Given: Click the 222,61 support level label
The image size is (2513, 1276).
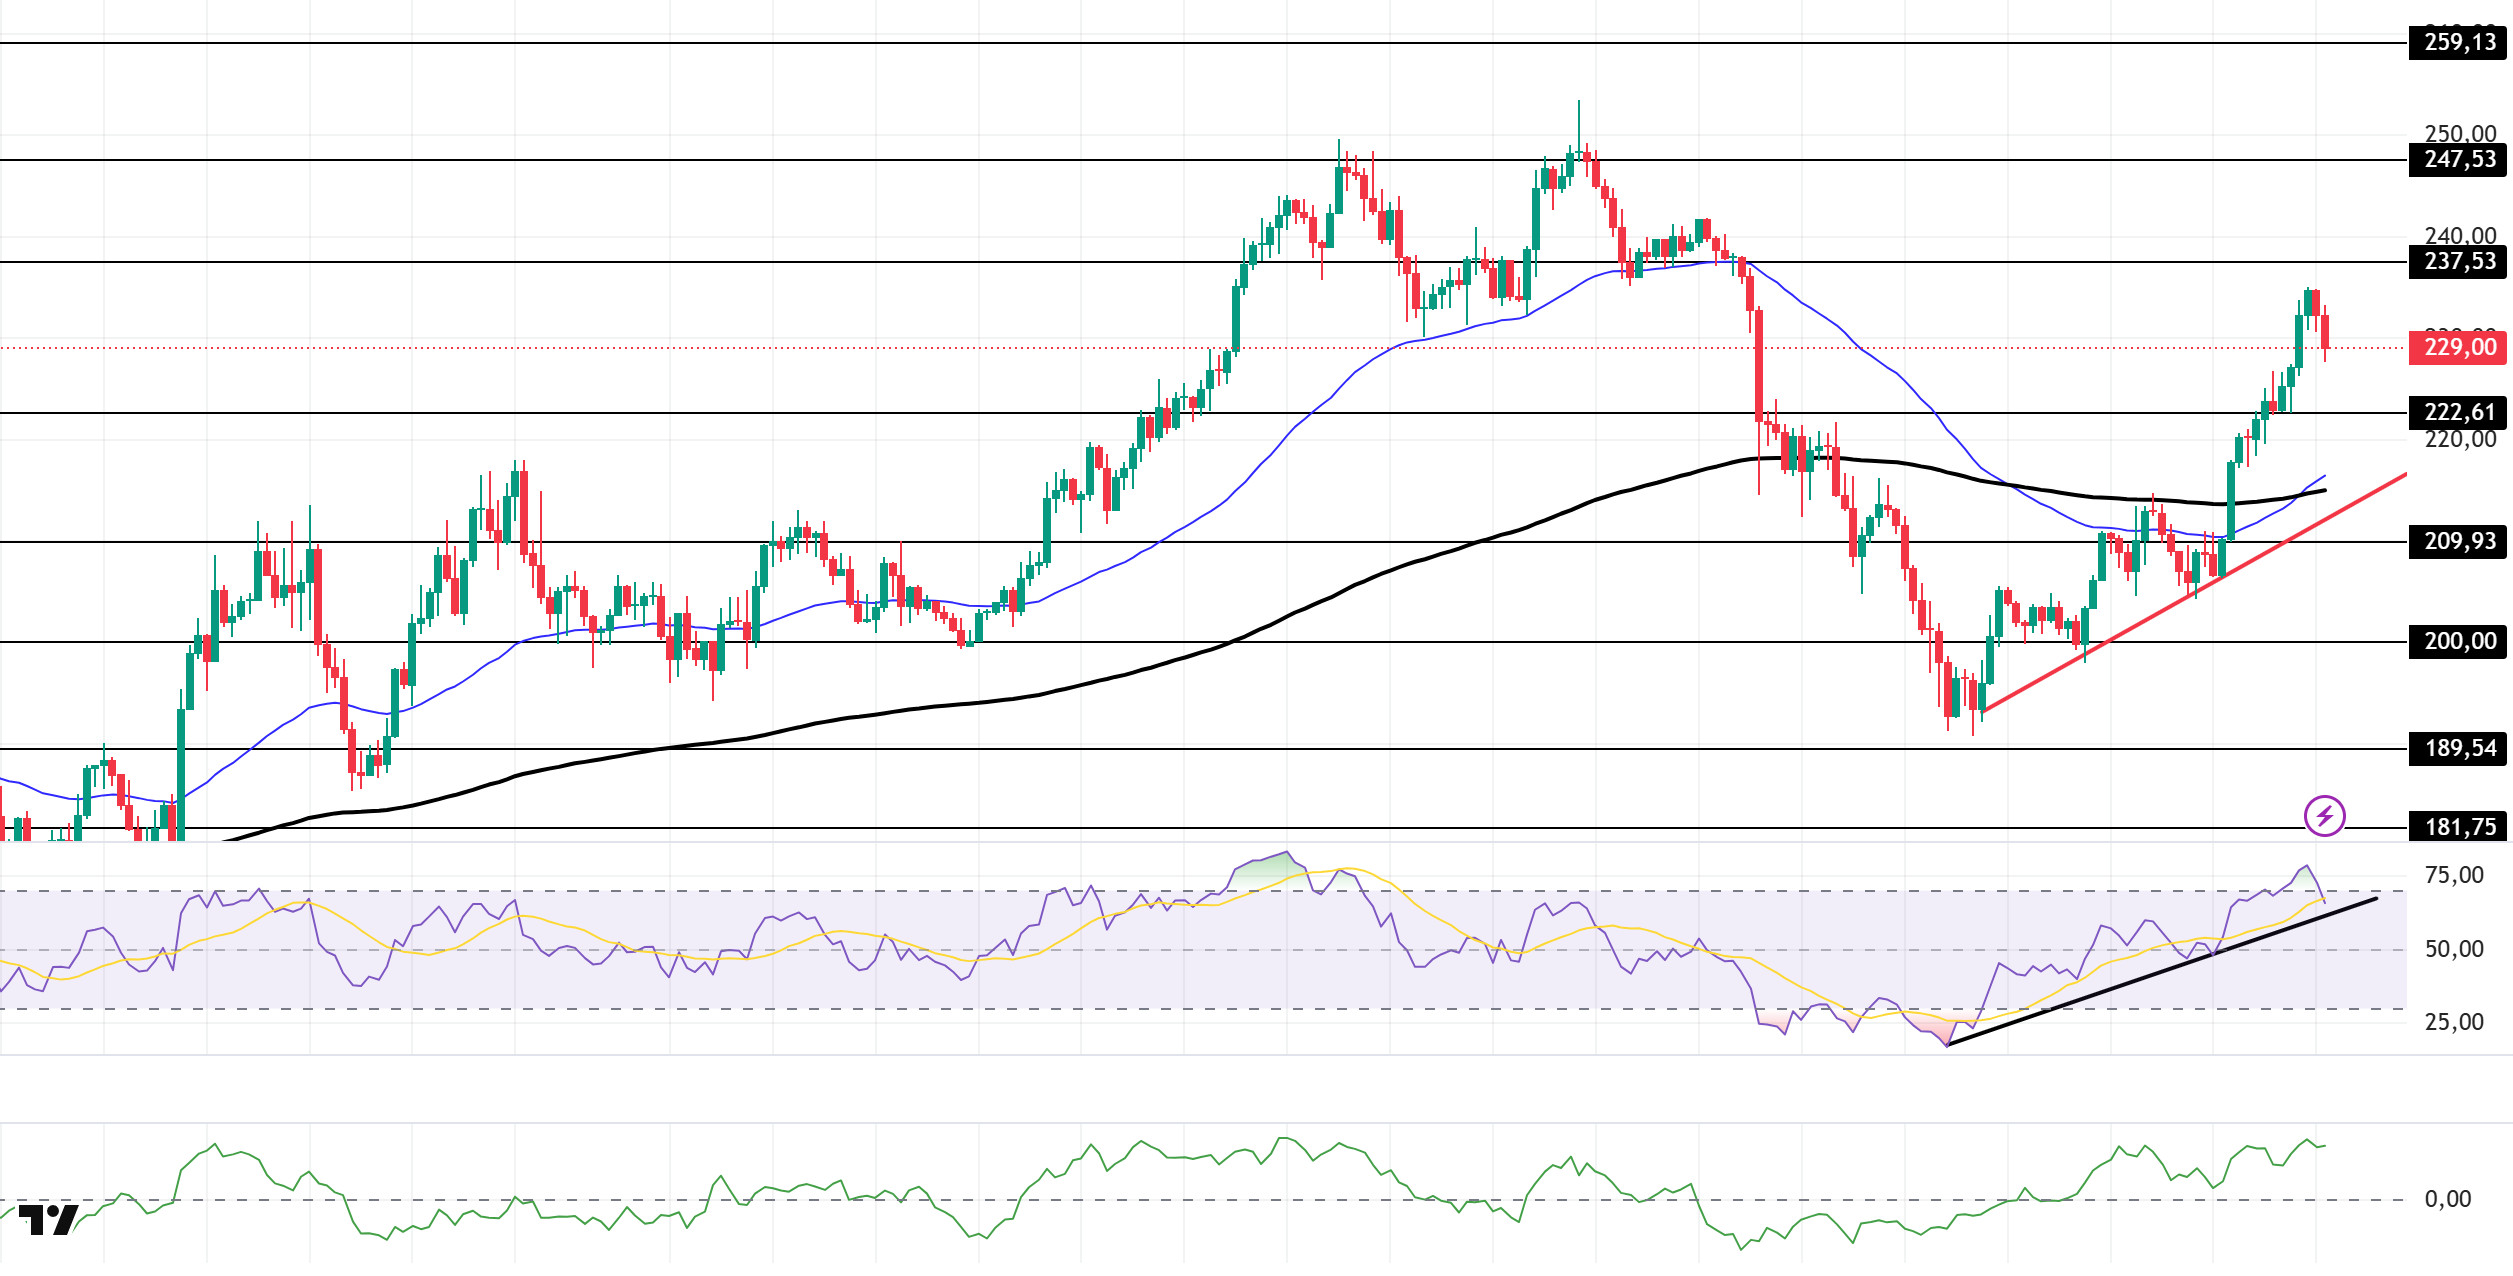Looking at the screenshot, I should pyautogui.click(x=2459, y=413).
